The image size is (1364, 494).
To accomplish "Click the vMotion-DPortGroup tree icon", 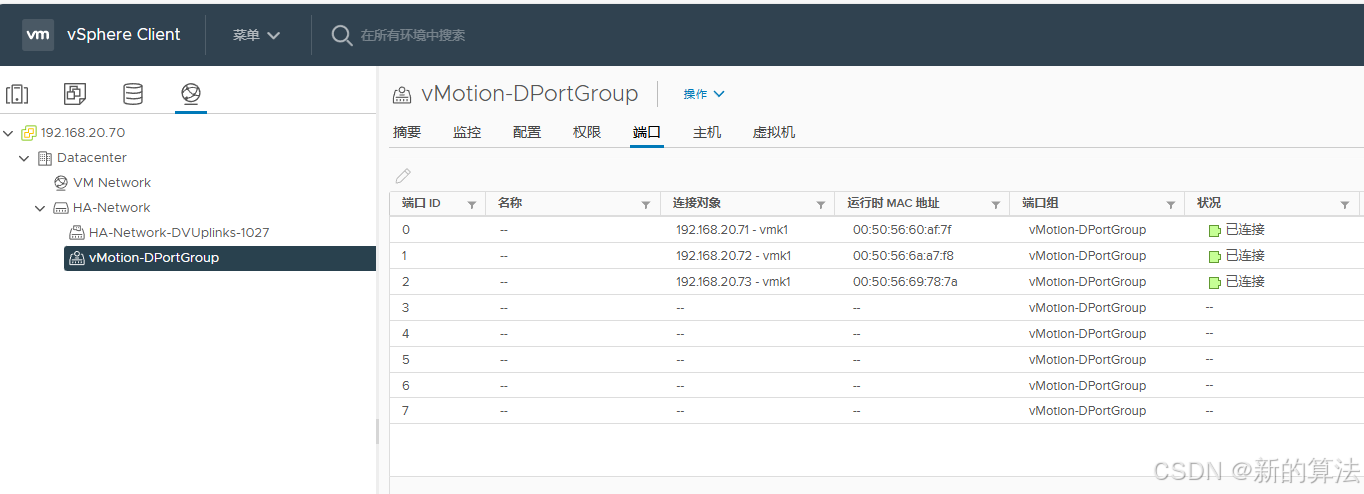I will (x=77, y=258).
